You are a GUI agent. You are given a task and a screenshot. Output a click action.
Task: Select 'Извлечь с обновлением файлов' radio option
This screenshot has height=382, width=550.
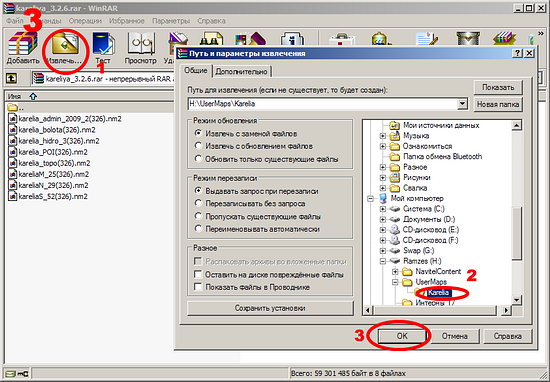[199, 146]
